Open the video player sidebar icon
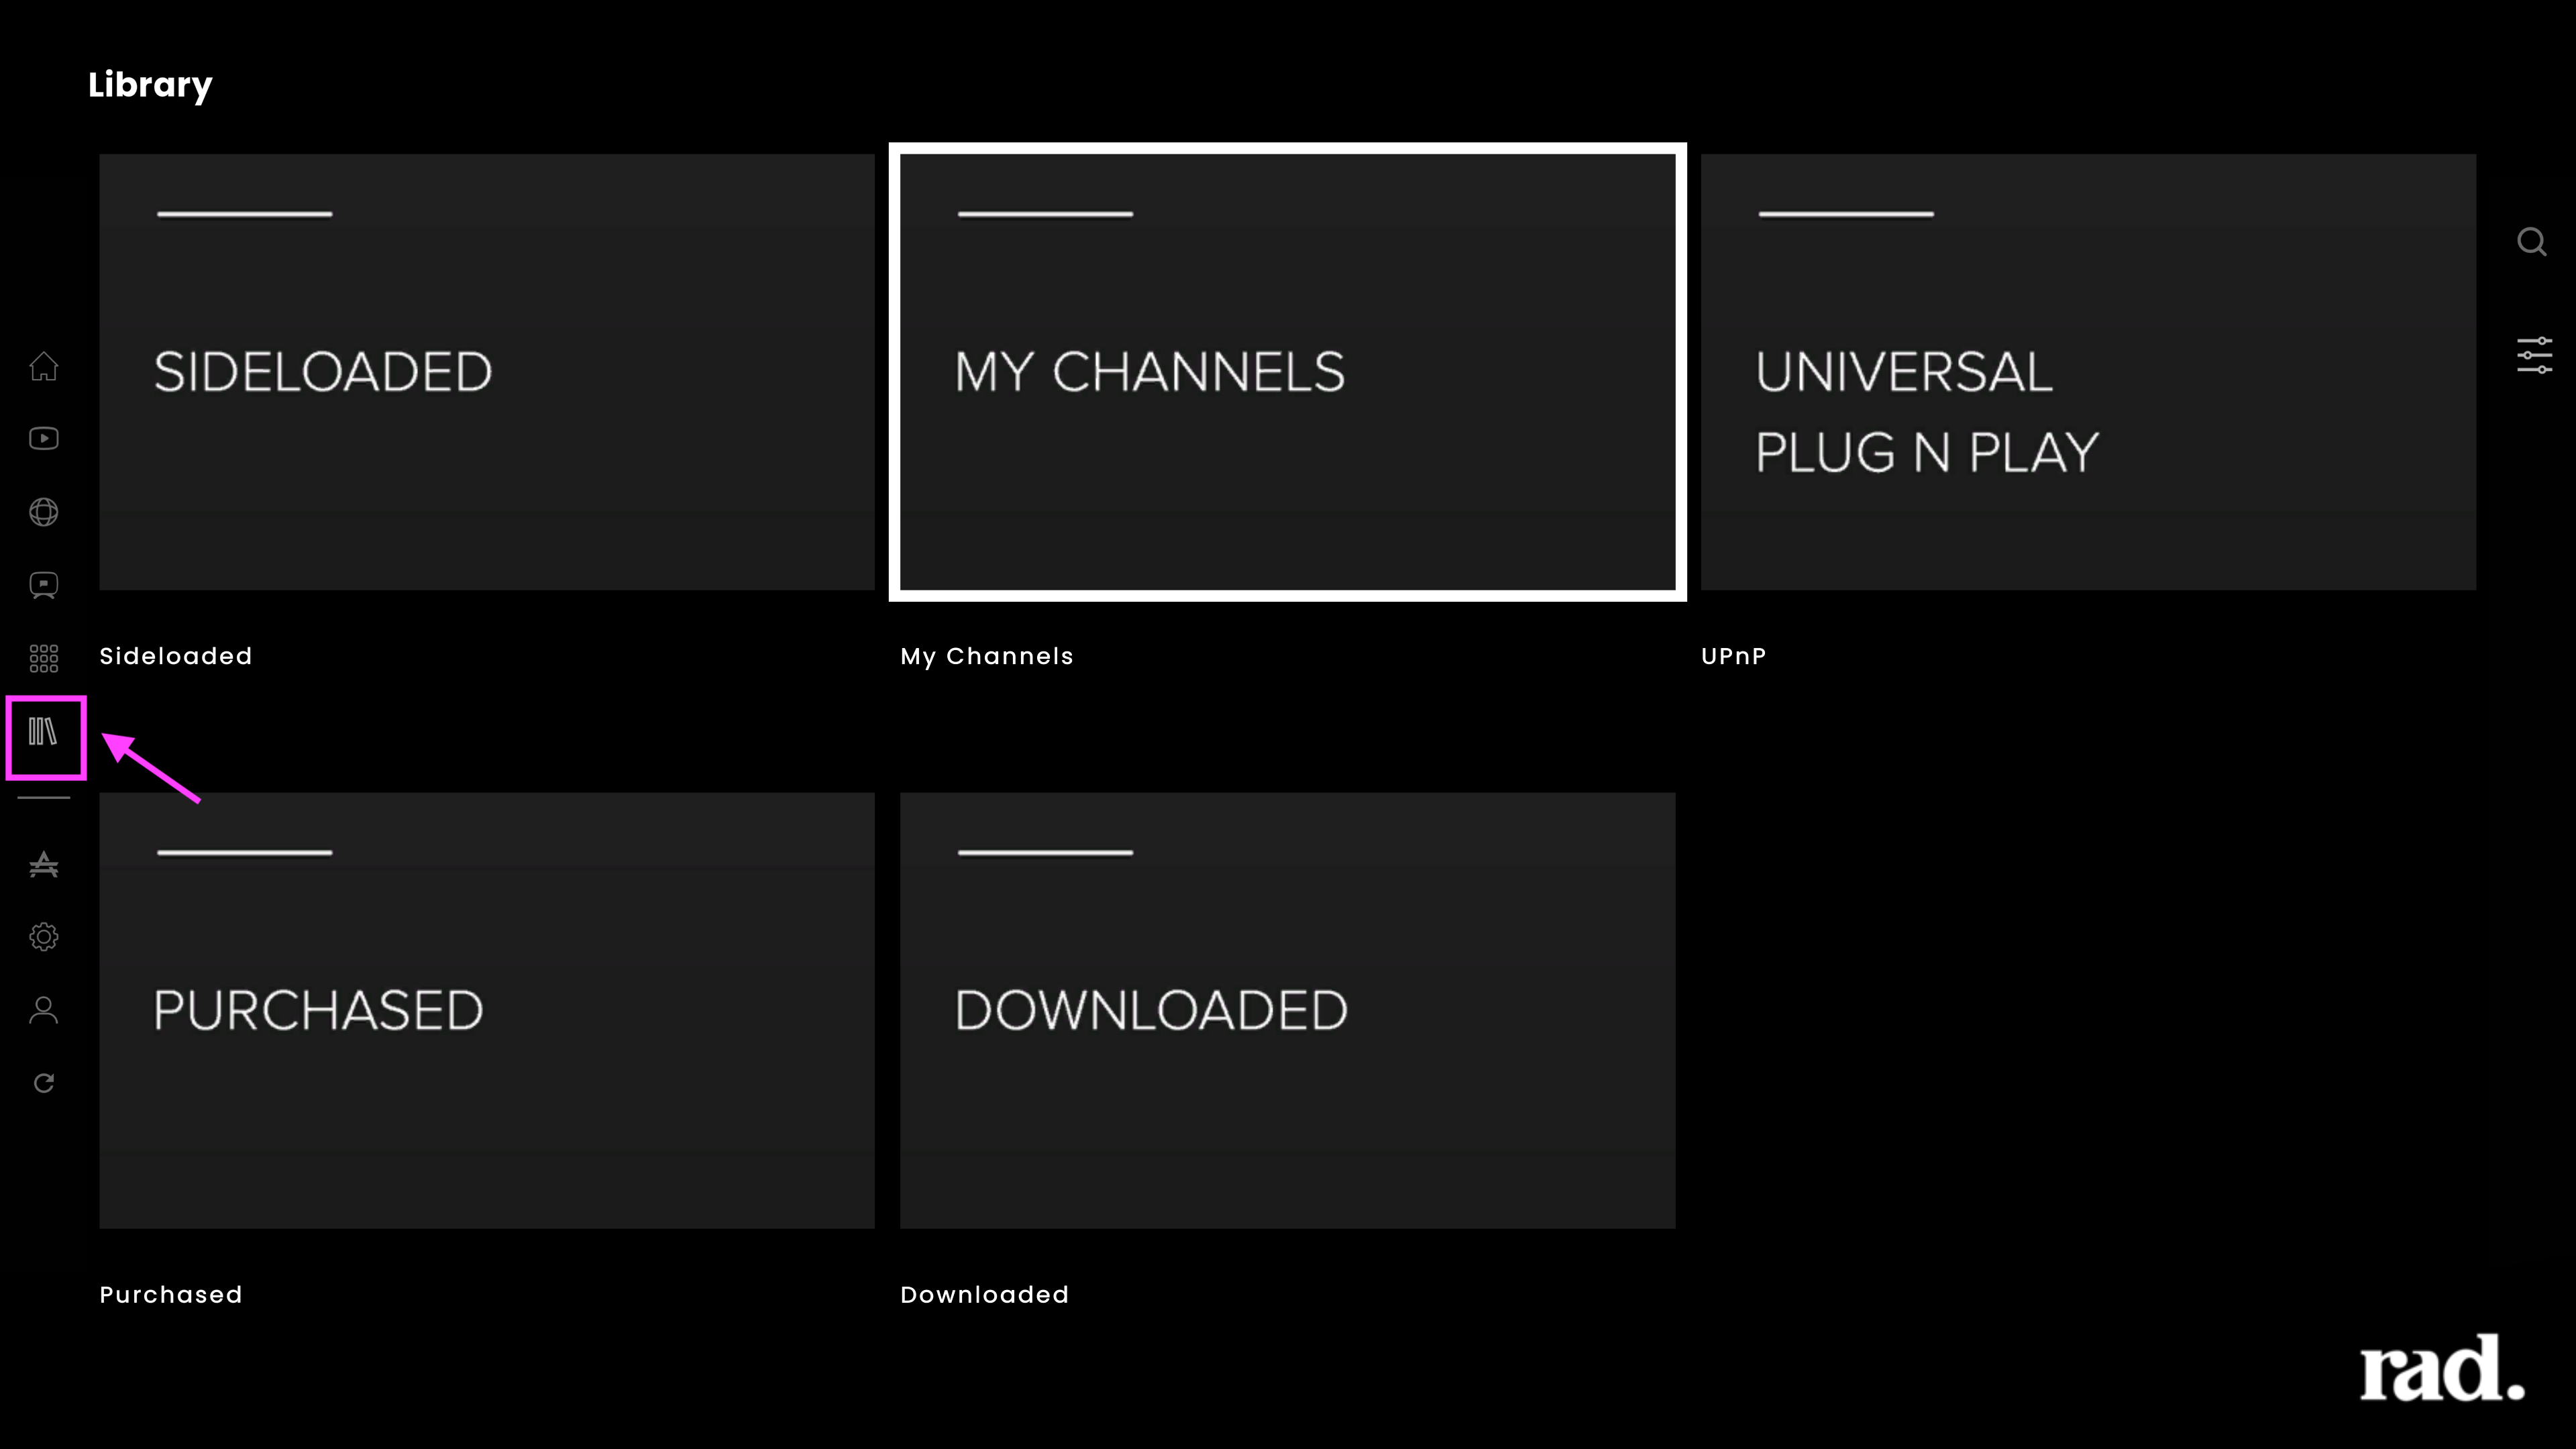 click(43, 439)
